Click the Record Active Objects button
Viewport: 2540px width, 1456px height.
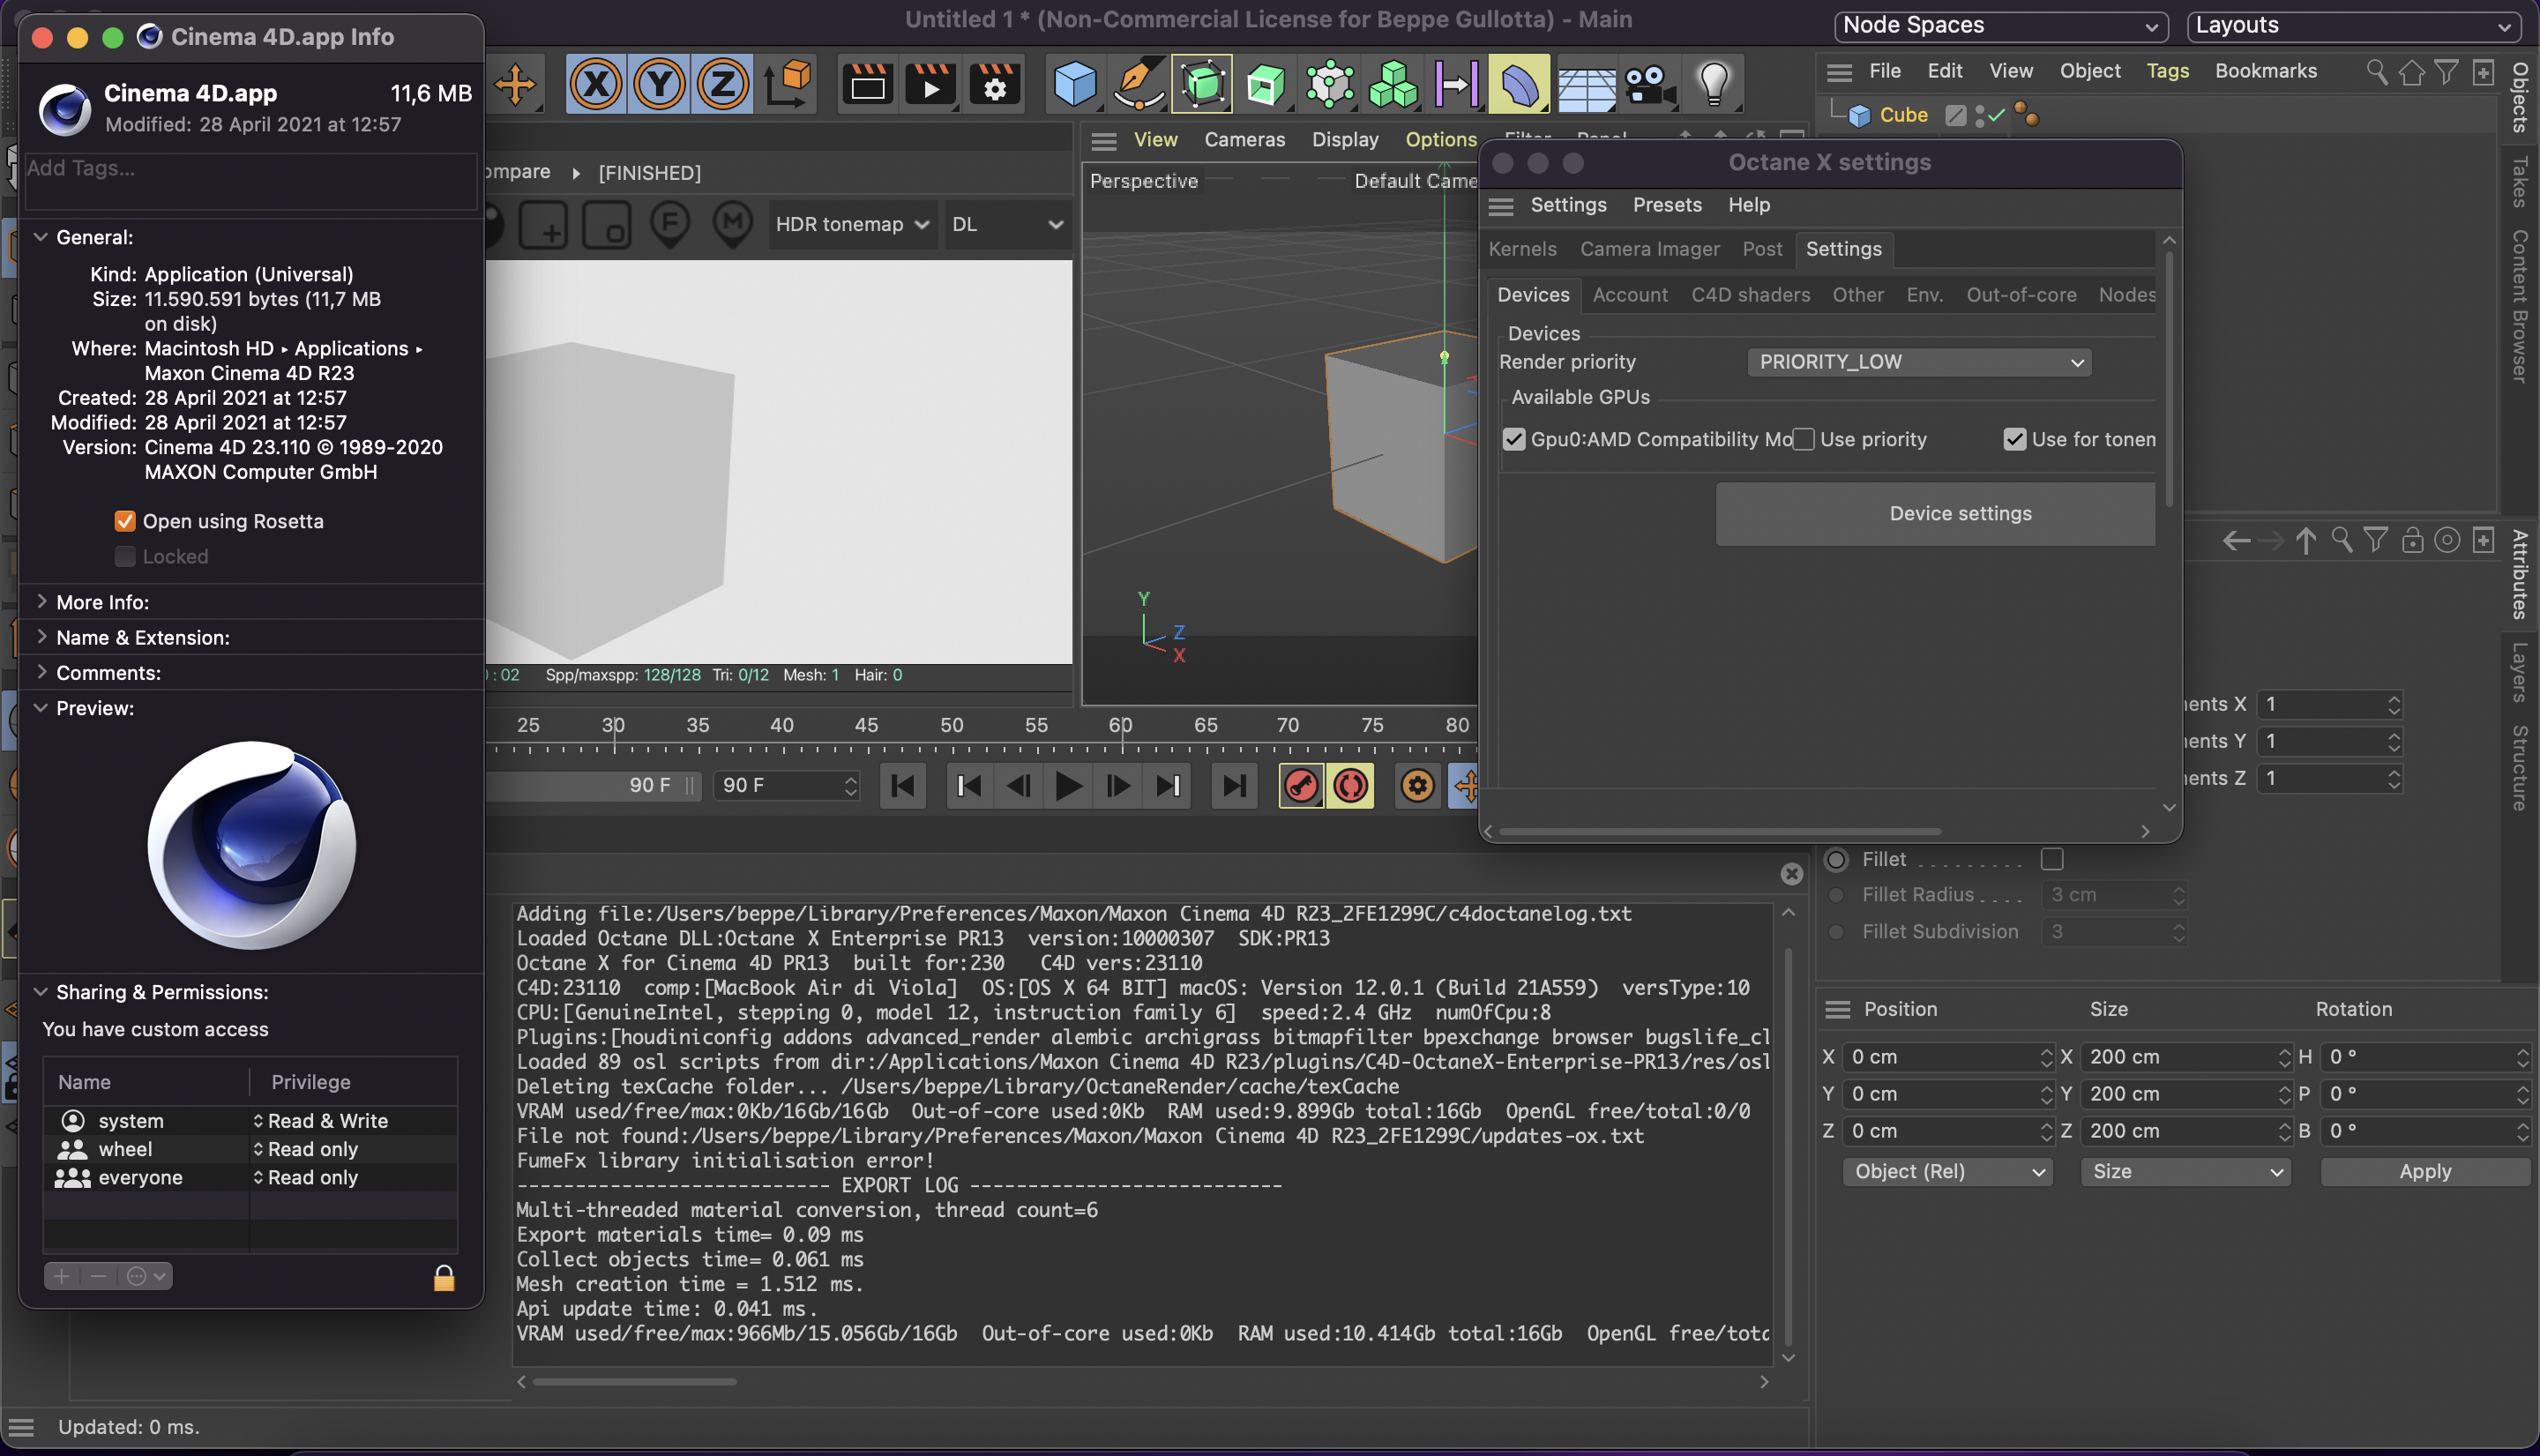(x=1301, y=786)
